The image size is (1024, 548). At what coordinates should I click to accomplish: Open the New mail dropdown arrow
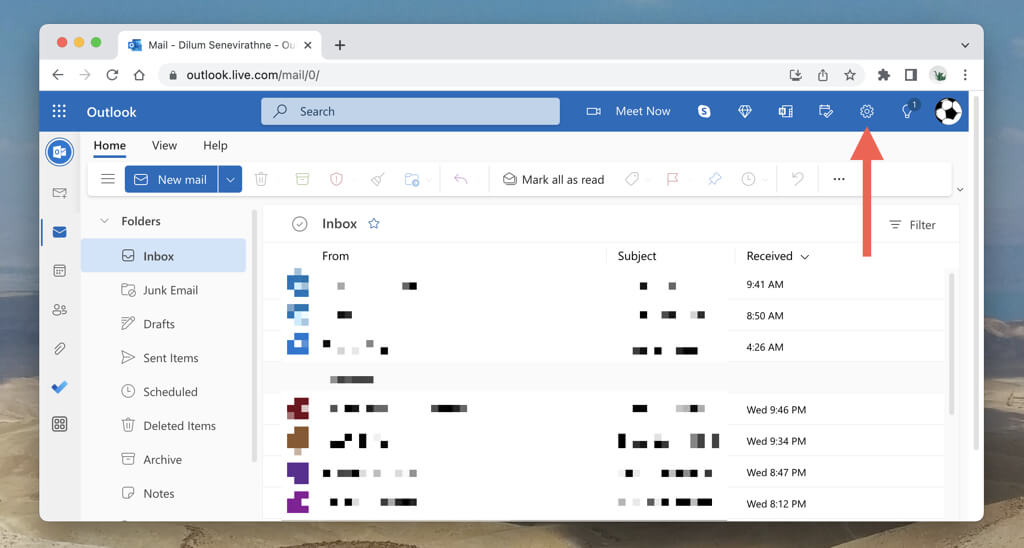[230, 180]
